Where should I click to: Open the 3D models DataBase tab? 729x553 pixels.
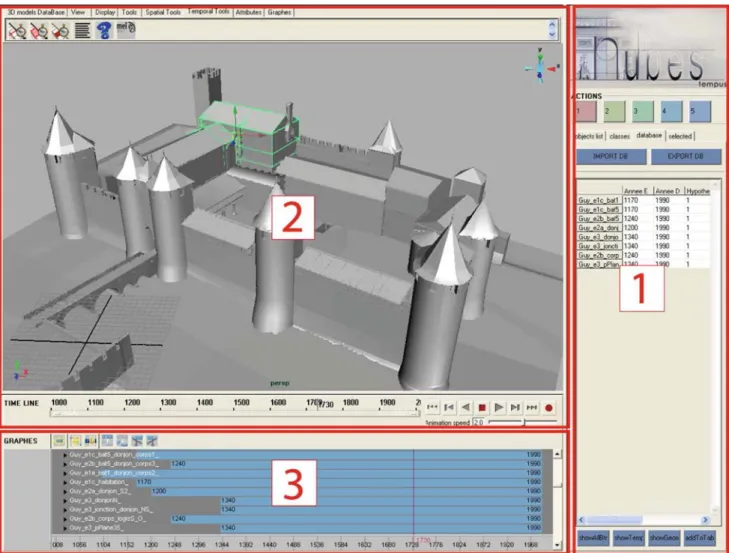coord(36,13)
